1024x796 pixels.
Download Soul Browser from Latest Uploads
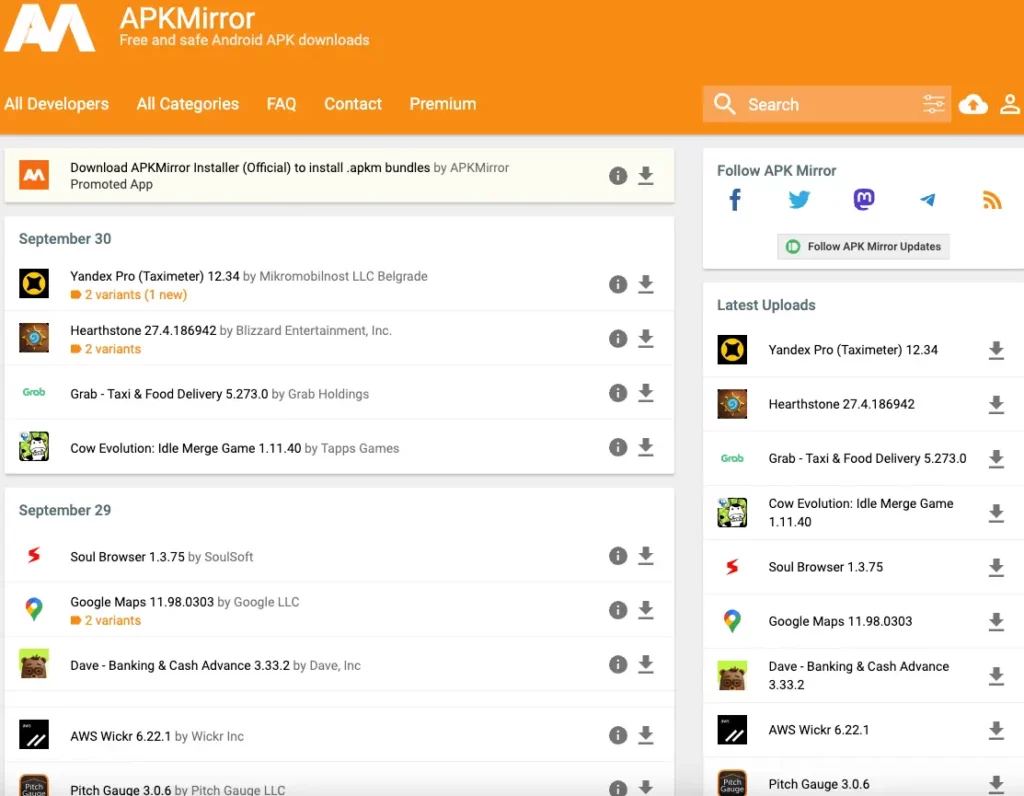pyautogui.click(x=996, y=567)
